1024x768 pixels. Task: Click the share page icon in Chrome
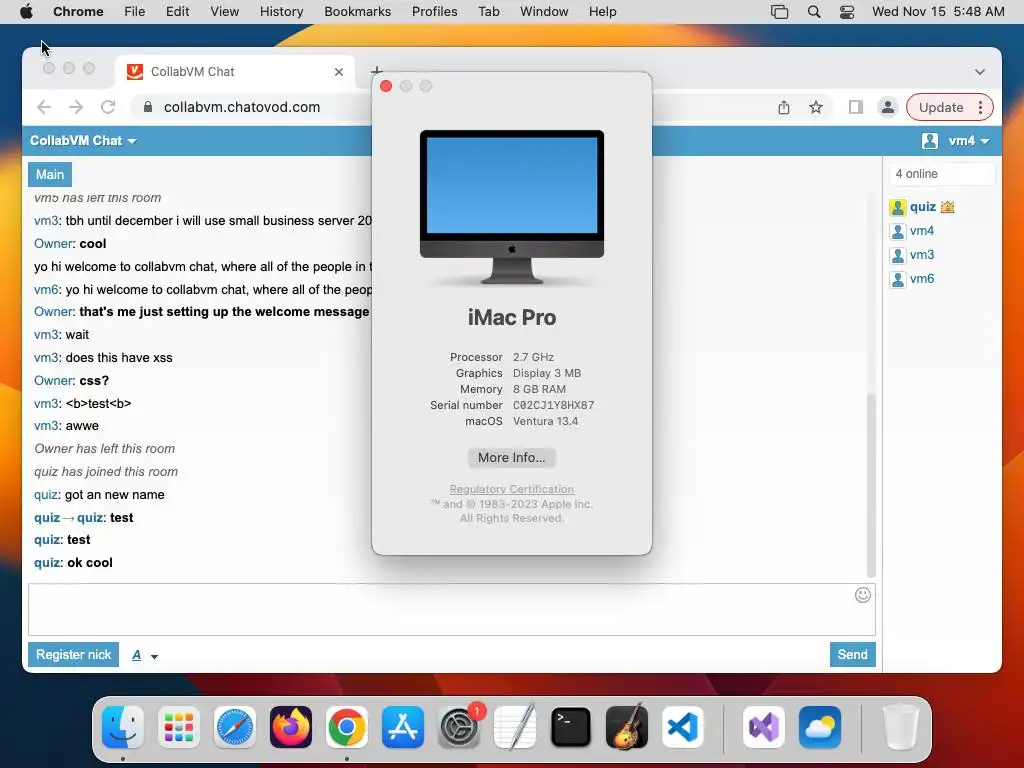pos(784,107)
